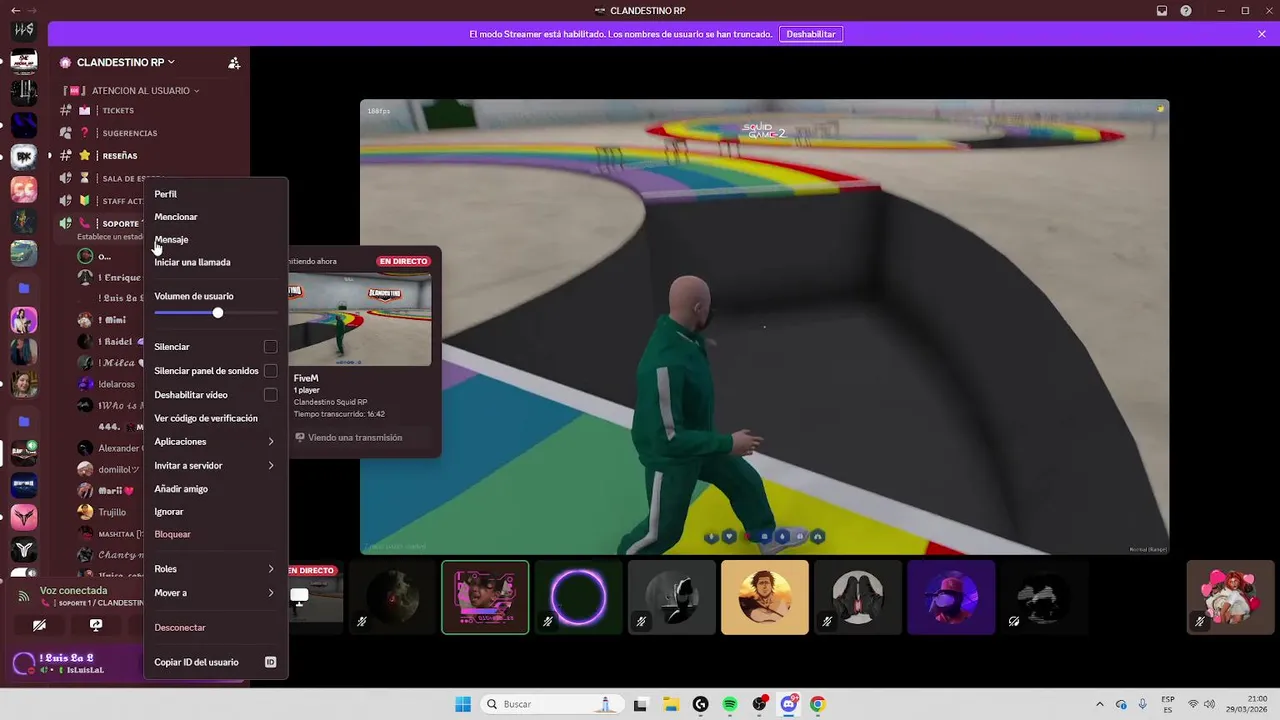Expand the Roles submenu

pos(216,569)
